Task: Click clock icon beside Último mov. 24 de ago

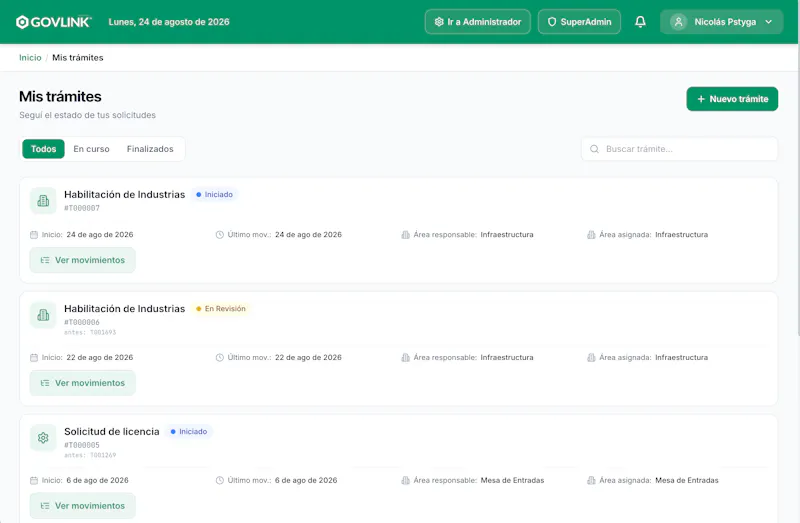Action: point(219,235)
